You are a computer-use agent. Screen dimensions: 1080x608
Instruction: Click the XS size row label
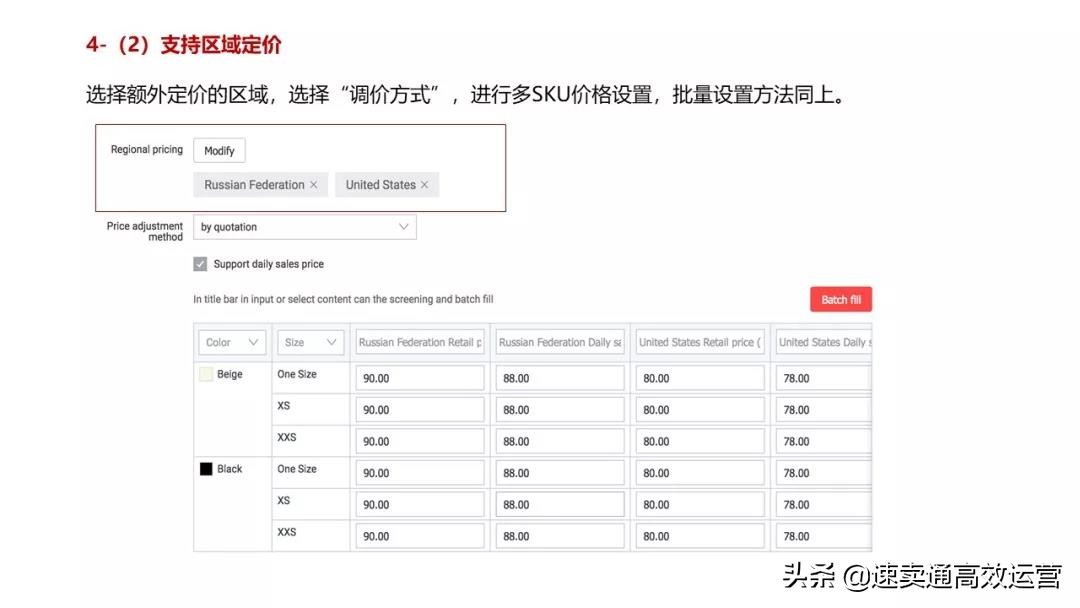(282, 406)
